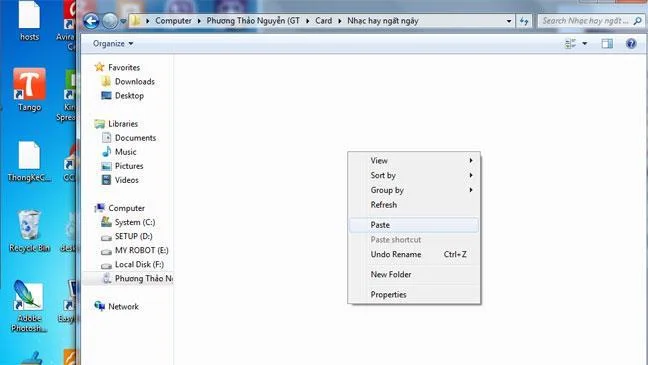Go back with the Explorer Back arrow
Image resolution: width=648 pixels, height=365 pixels.
tap(91, 21)
